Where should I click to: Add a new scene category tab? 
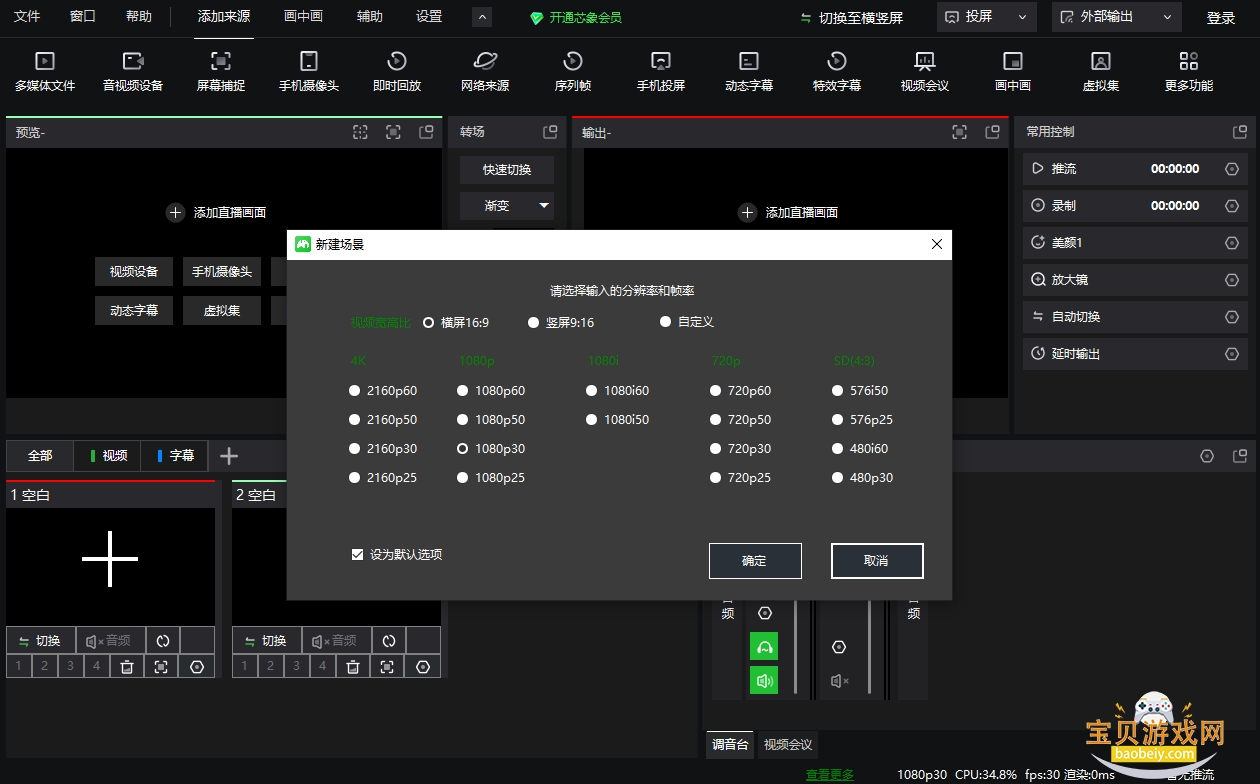coord(229,456)
